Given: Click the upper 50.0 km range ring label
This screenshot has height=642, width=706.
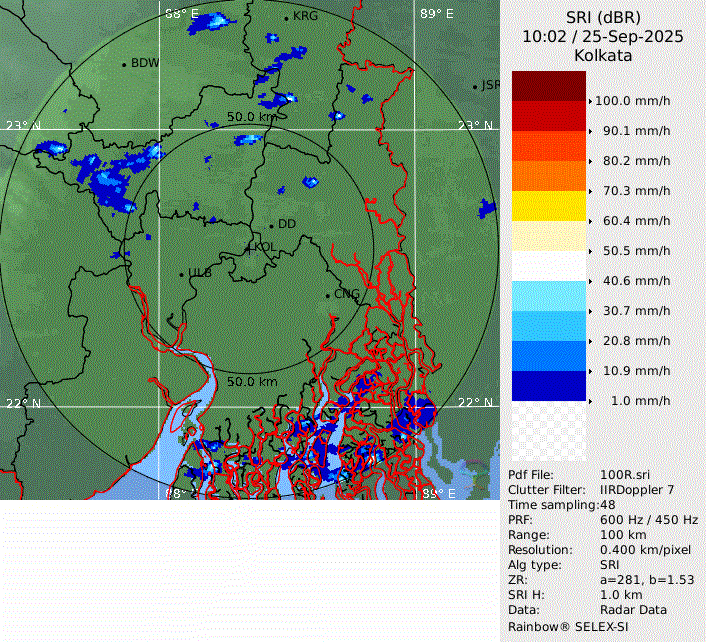Looking at the screenshot, I should (252, 117).
